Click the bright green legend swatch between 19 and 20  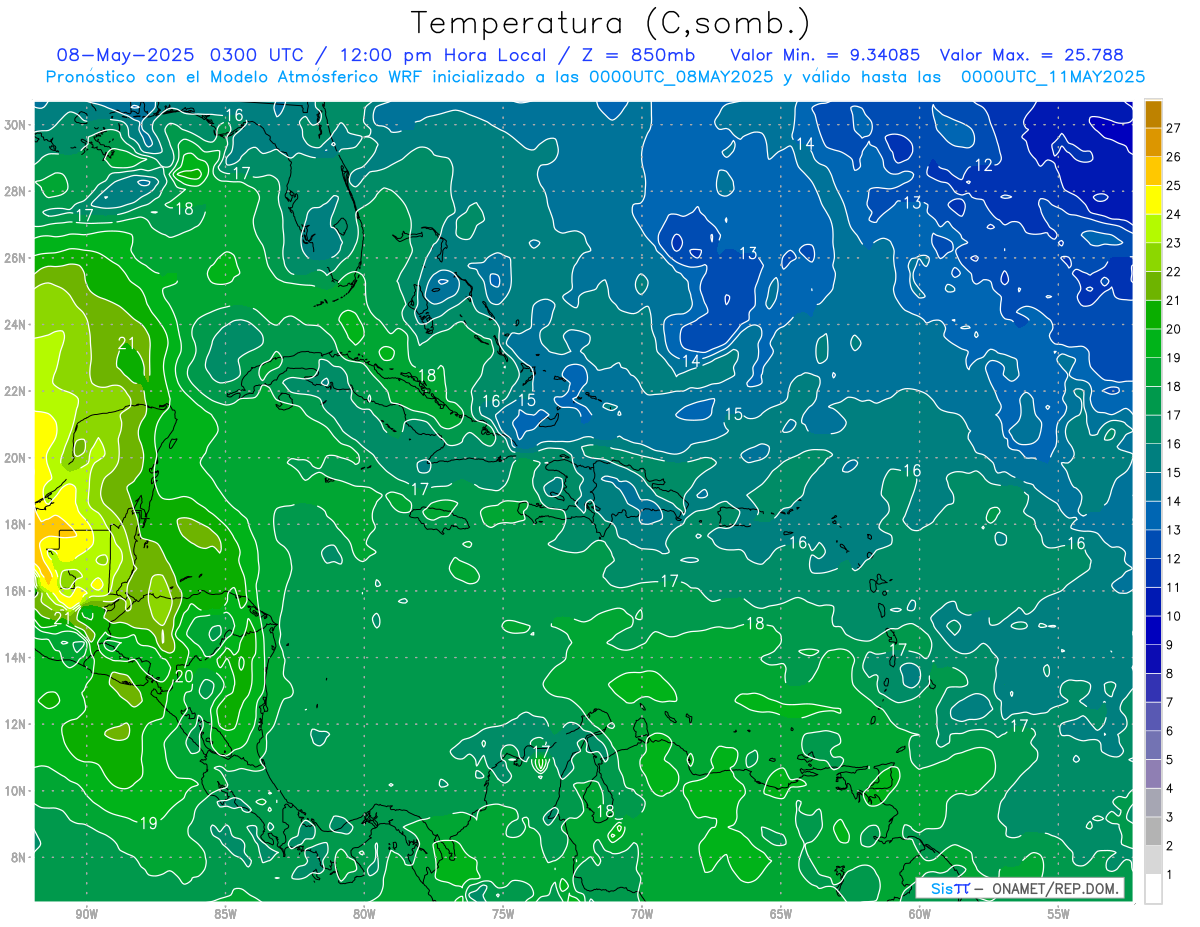coord(1153,343)
